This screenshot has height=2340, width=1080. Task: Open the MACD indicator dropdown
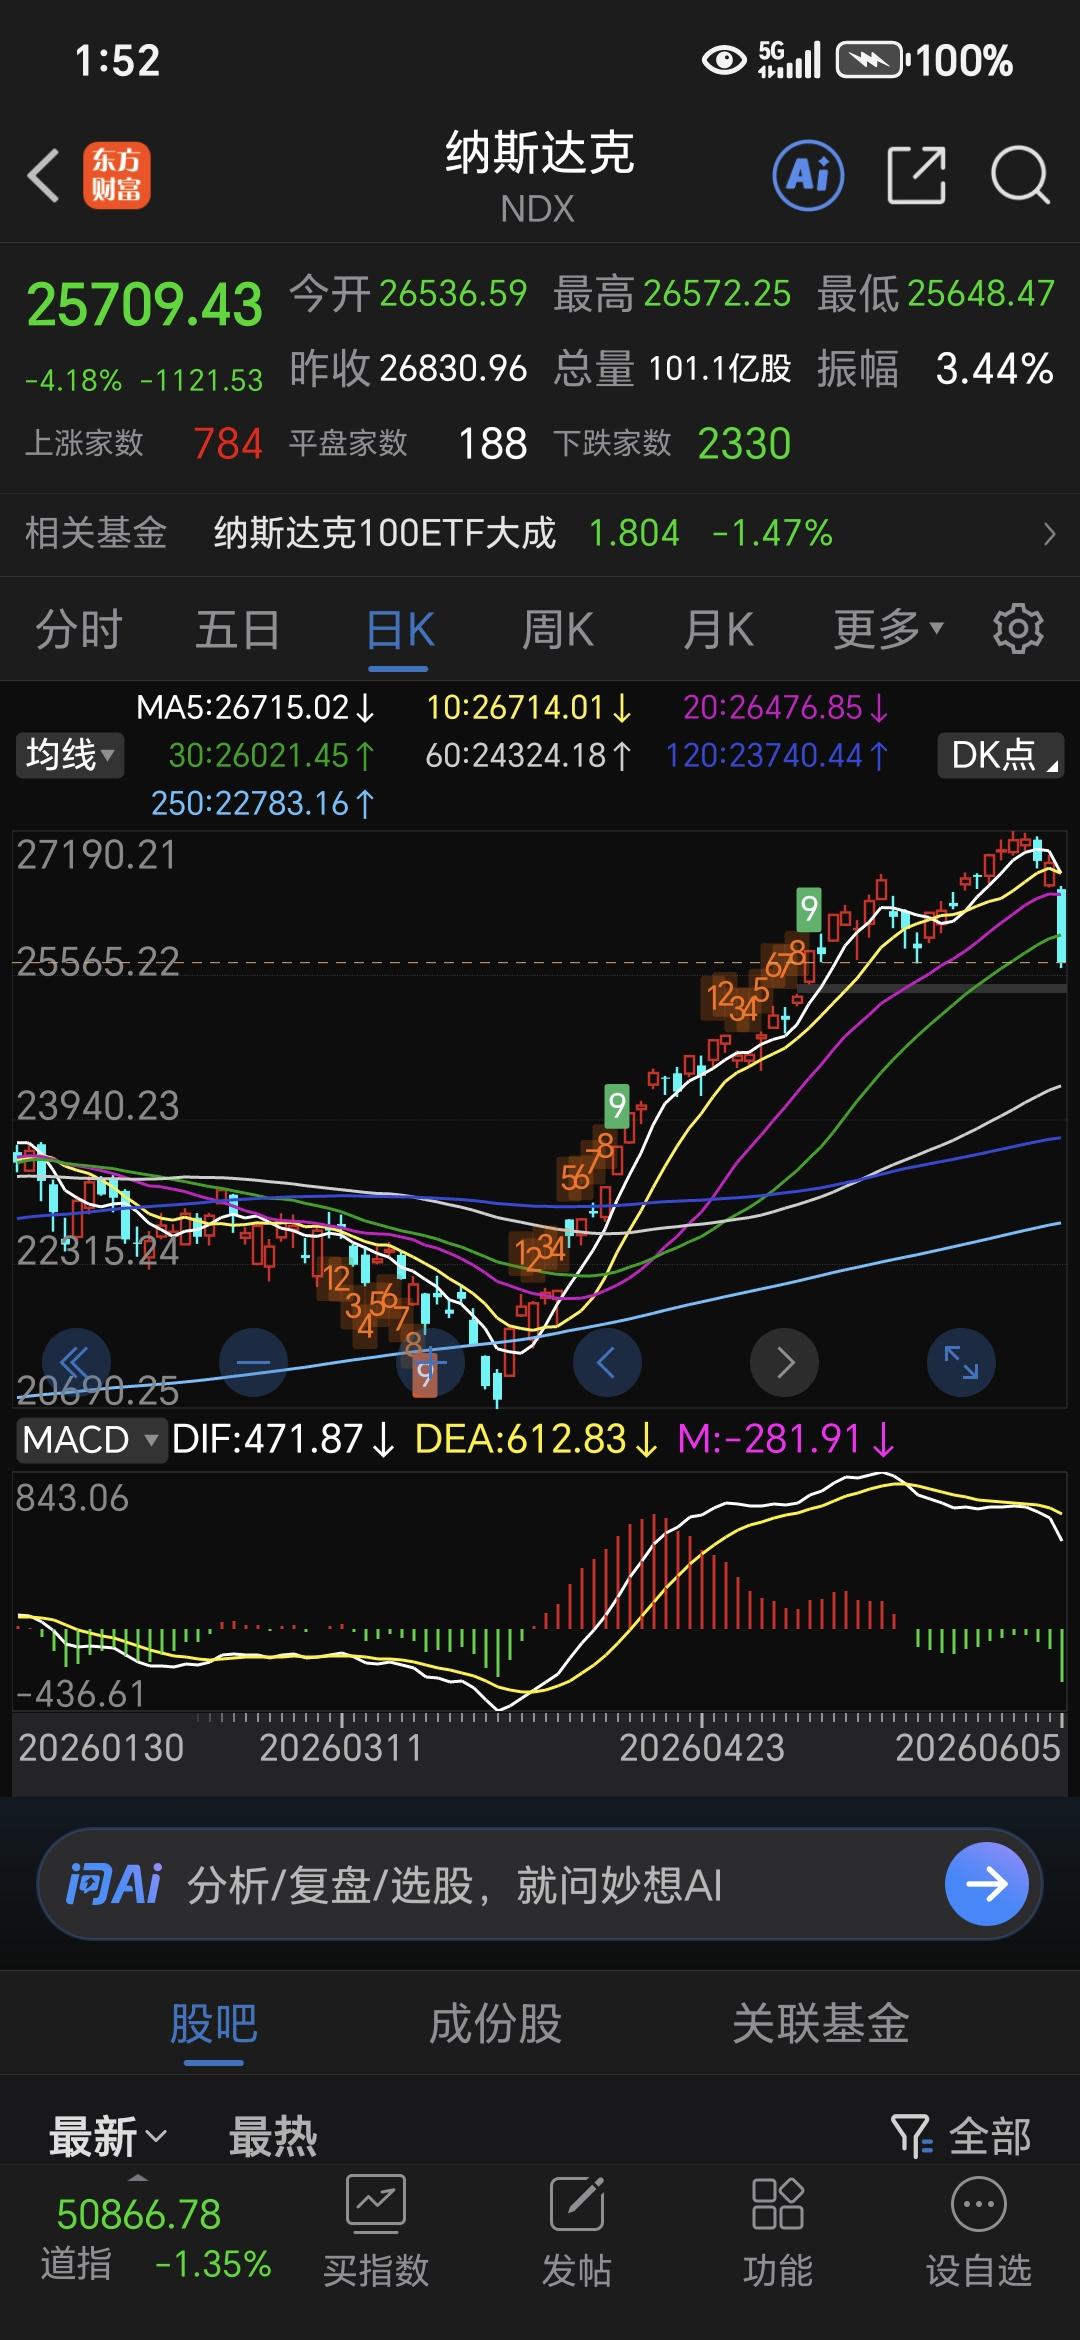90,1440
